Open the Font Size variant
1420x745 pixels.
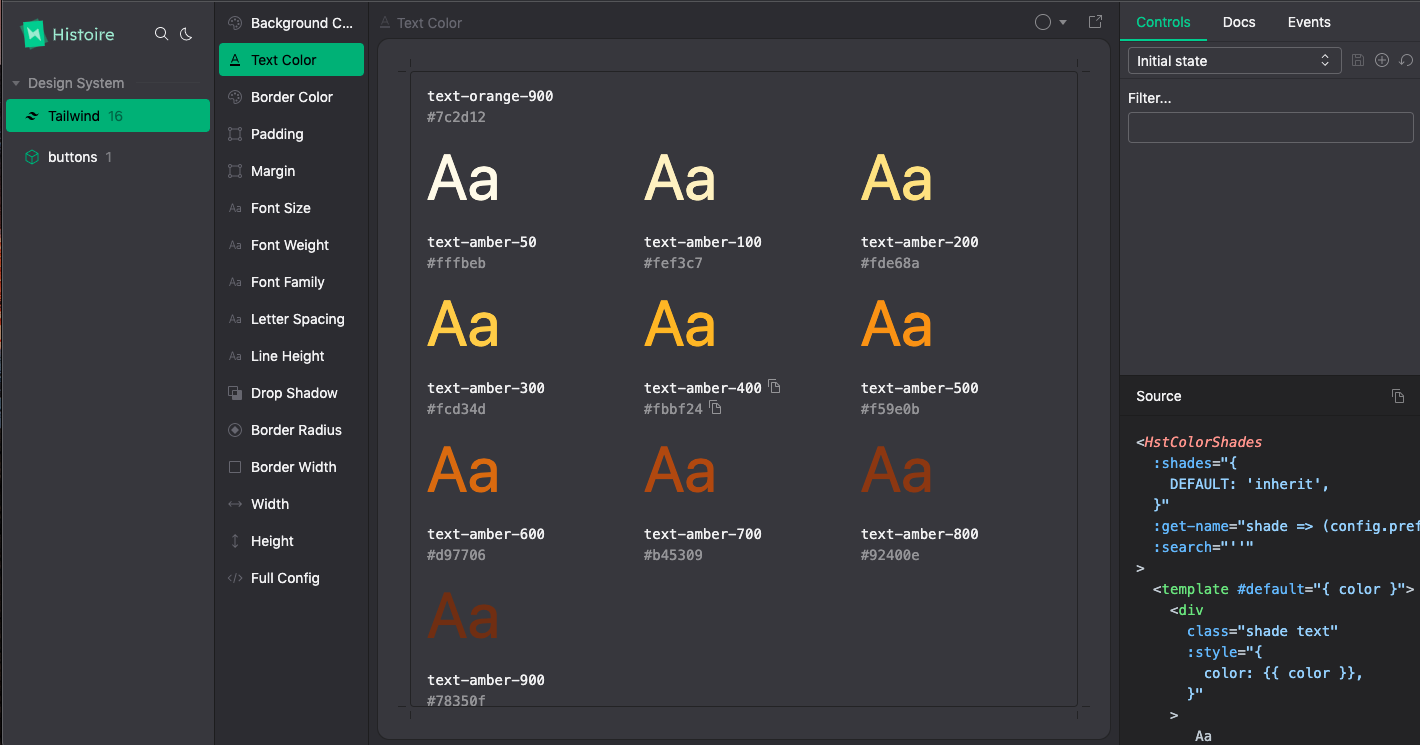click(x=291, y=208)
